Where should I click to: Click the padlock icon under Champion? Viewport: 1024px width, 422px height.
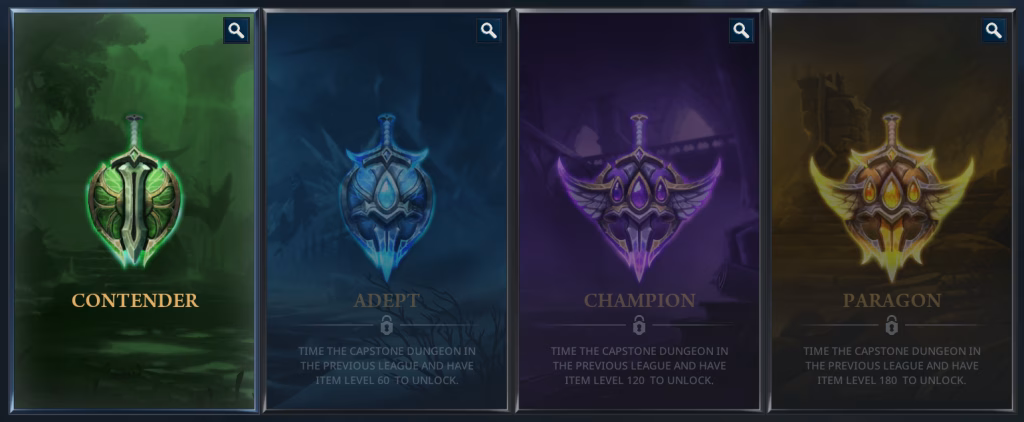[639, 324]
